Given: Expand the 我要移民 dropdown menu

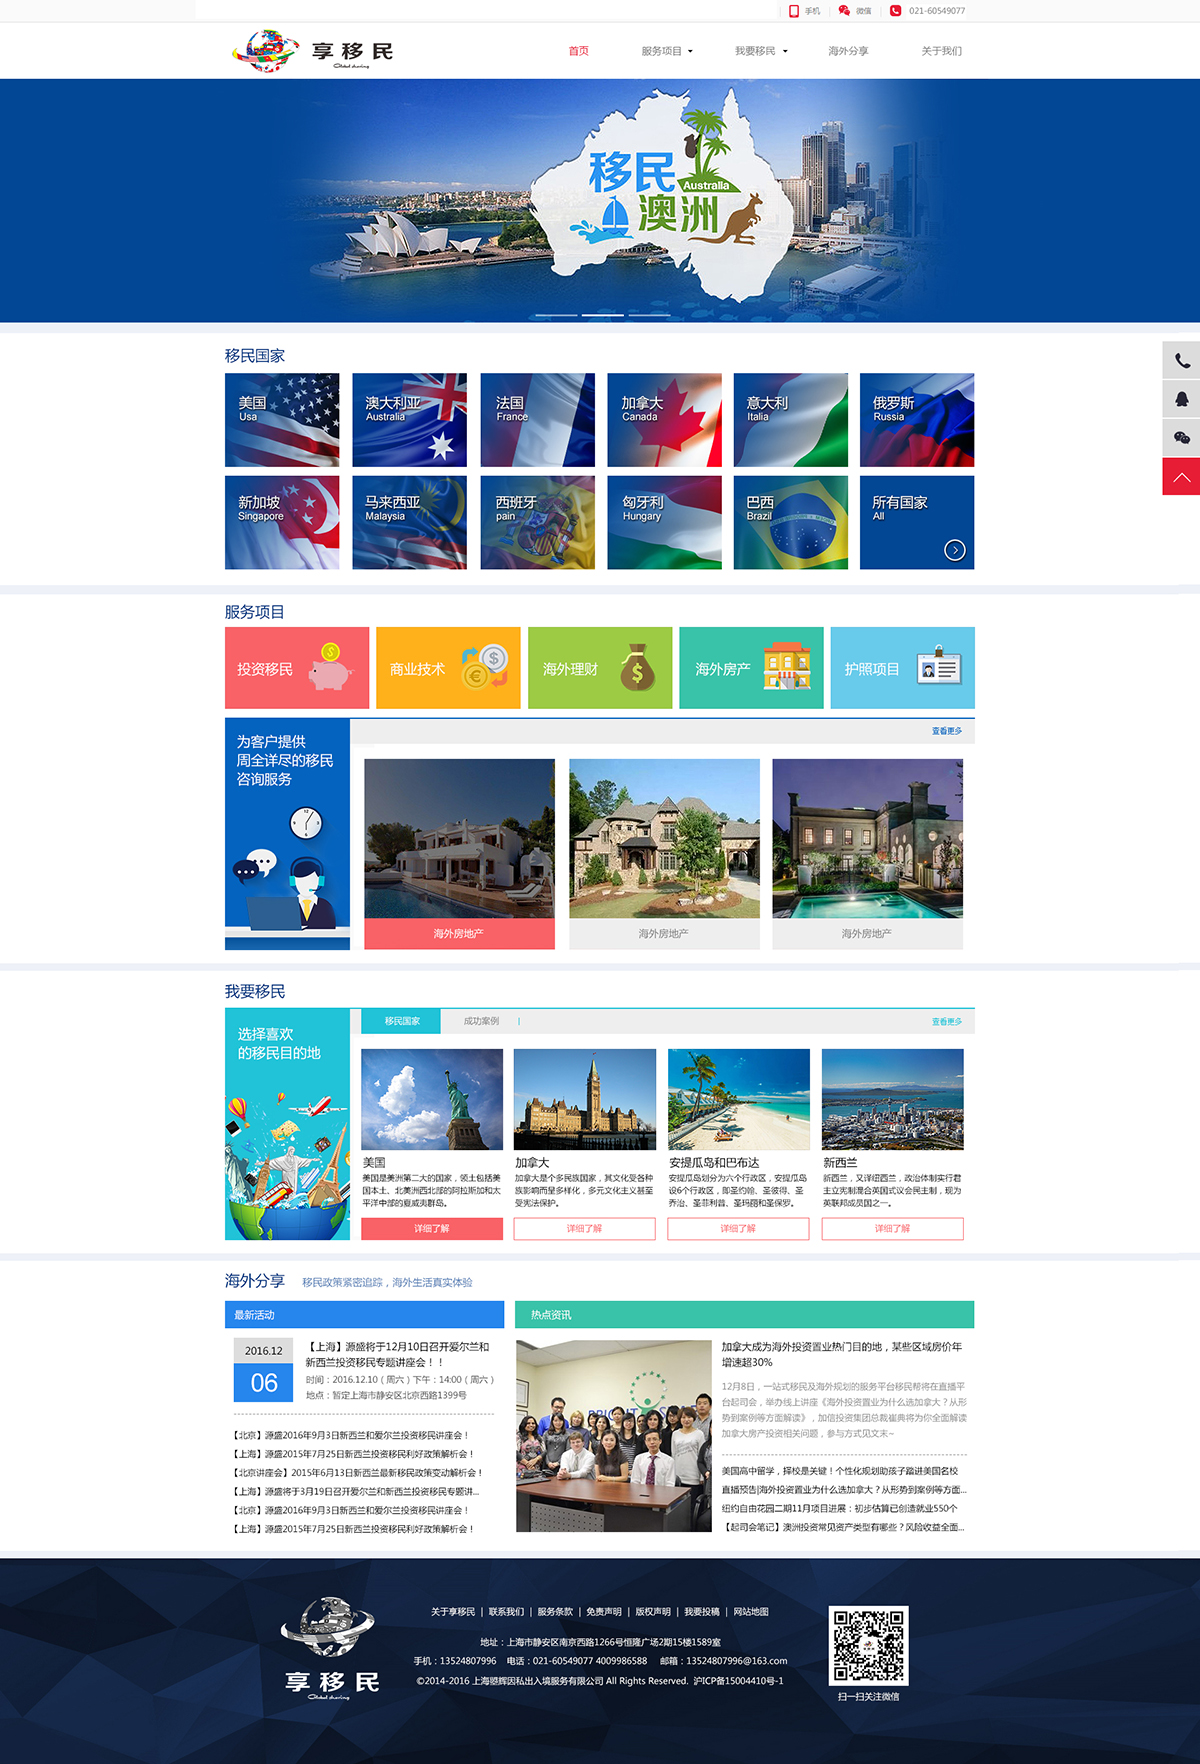Looking at the screenshot, I should [x=761, y=51].
